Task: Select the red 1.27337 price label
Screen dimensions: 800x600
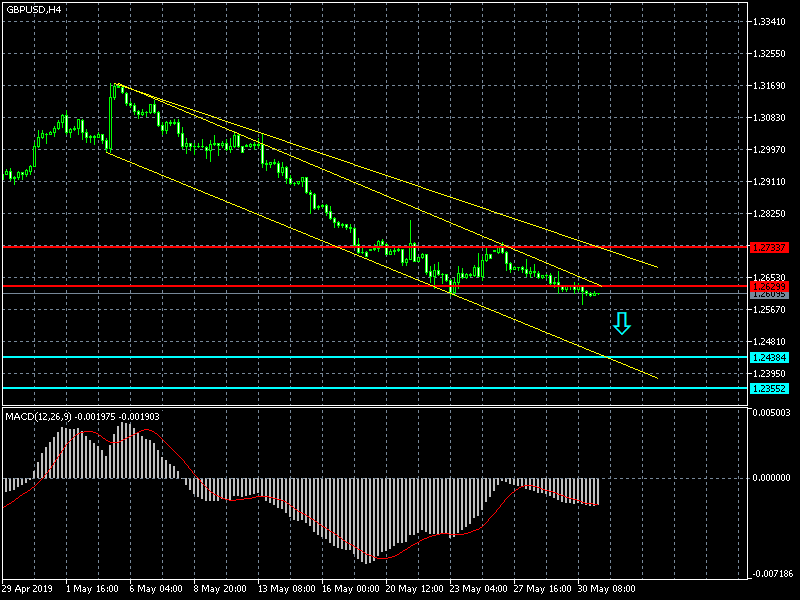Action: click(x=768, y=246)
